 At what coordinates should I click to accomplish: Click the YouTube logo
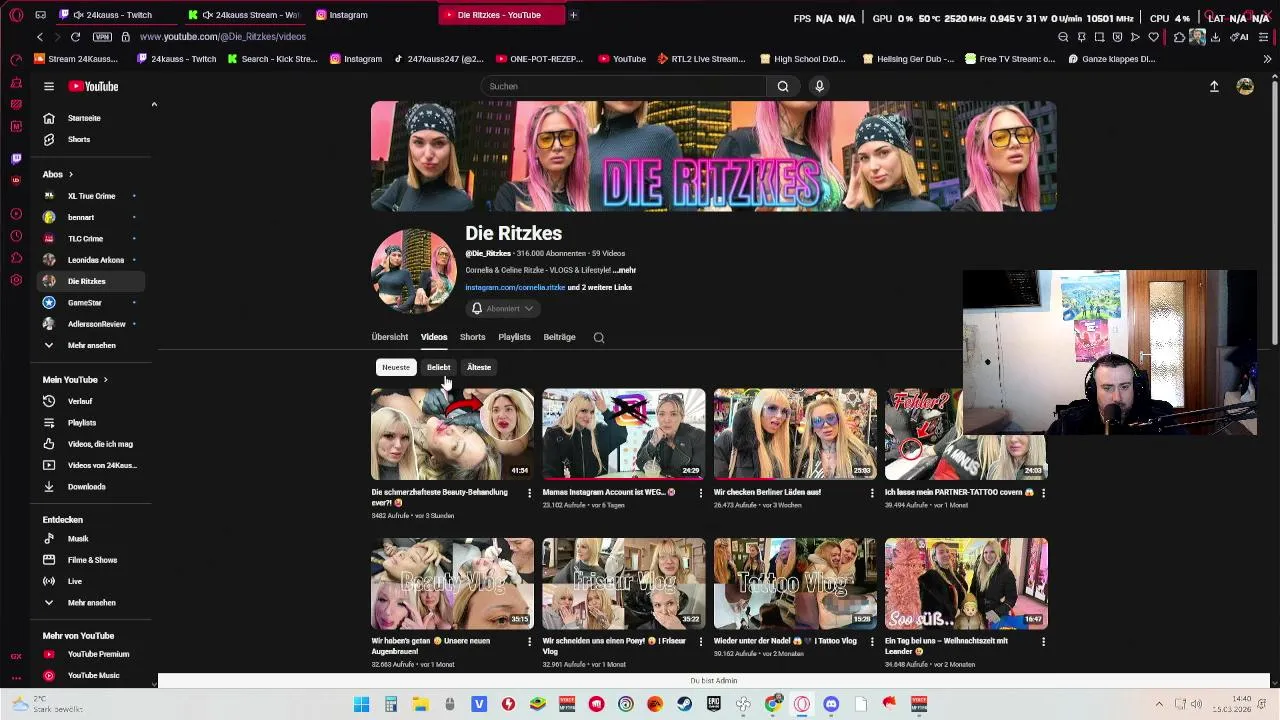click(x=93, y=86)
